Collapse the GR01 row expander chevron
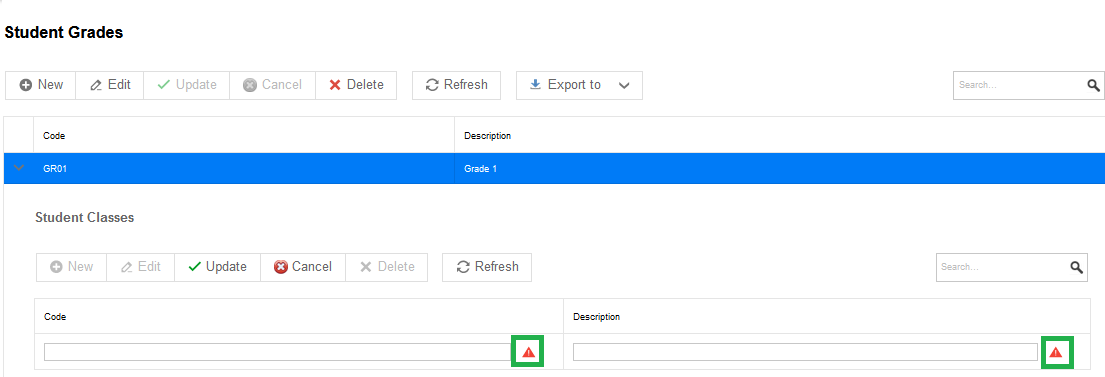Screen dimensions: 1105x377 (19, 168)
